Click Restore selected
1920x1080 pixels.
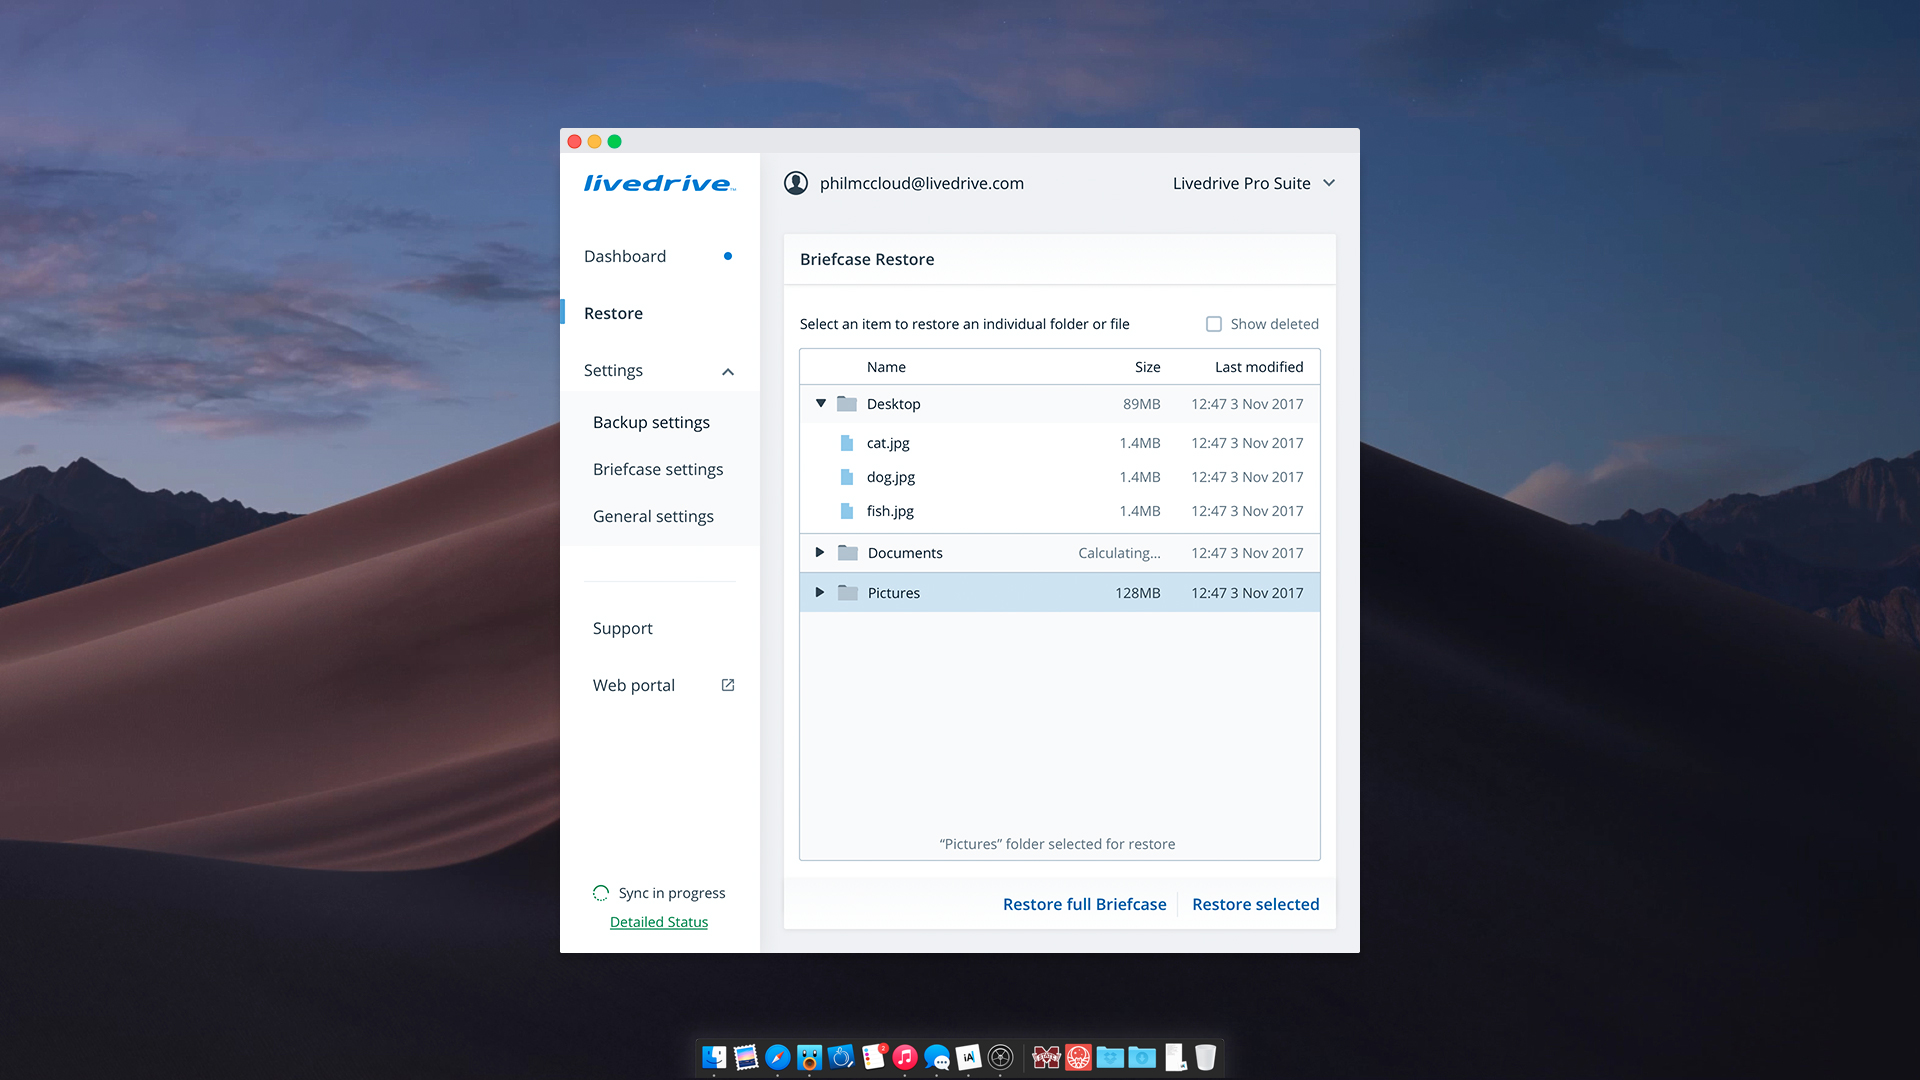(1255, 904)
